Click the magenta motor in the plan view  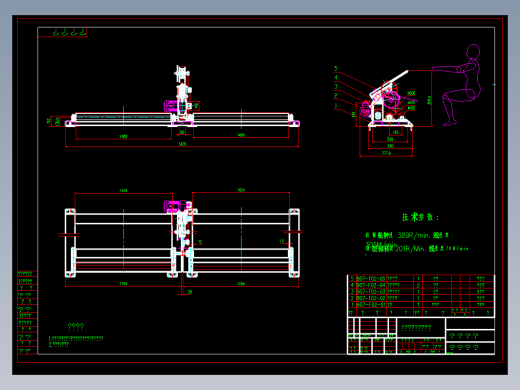click(x=176, y=205)
